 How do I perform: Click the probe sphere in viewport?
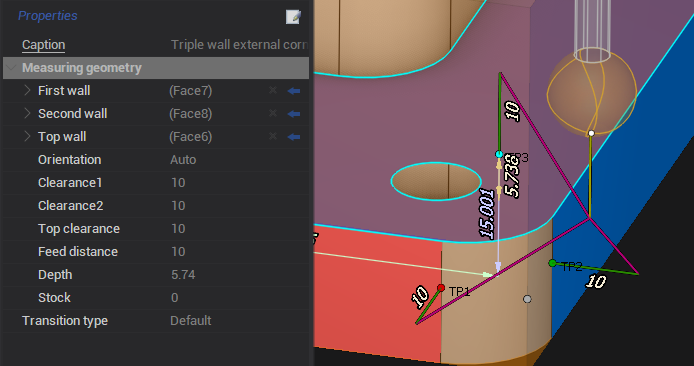pos(592,93)
